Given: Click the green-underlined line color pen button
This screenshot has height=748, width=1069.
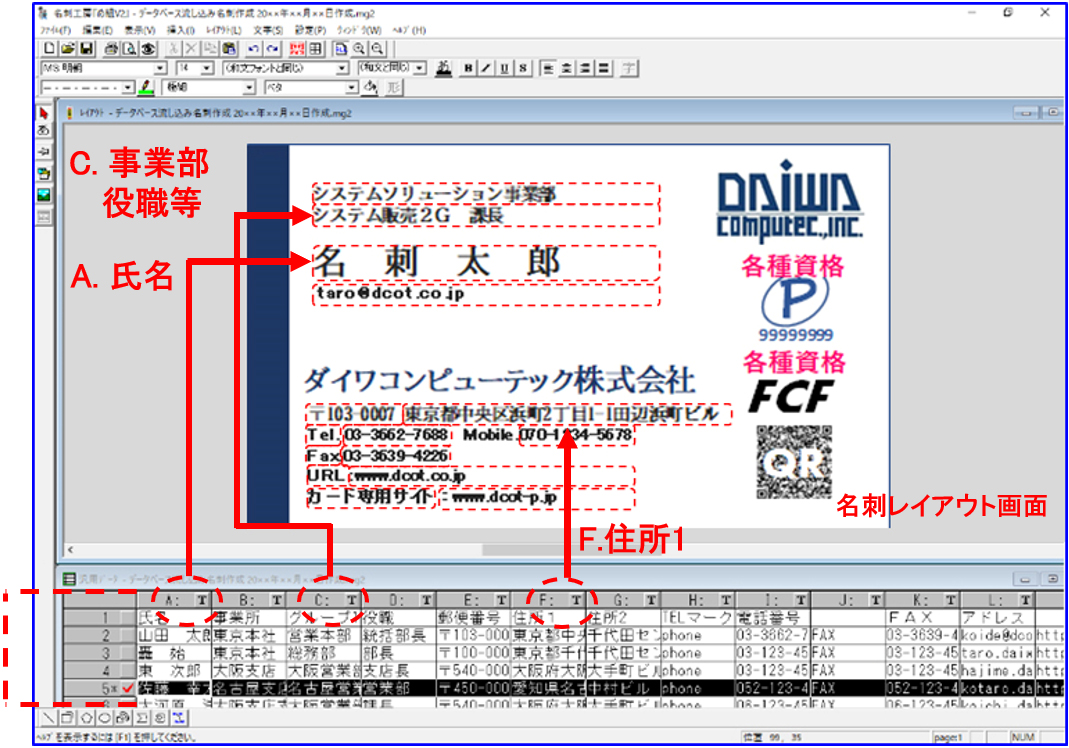Looking at the screenshot, I should 147,88.
